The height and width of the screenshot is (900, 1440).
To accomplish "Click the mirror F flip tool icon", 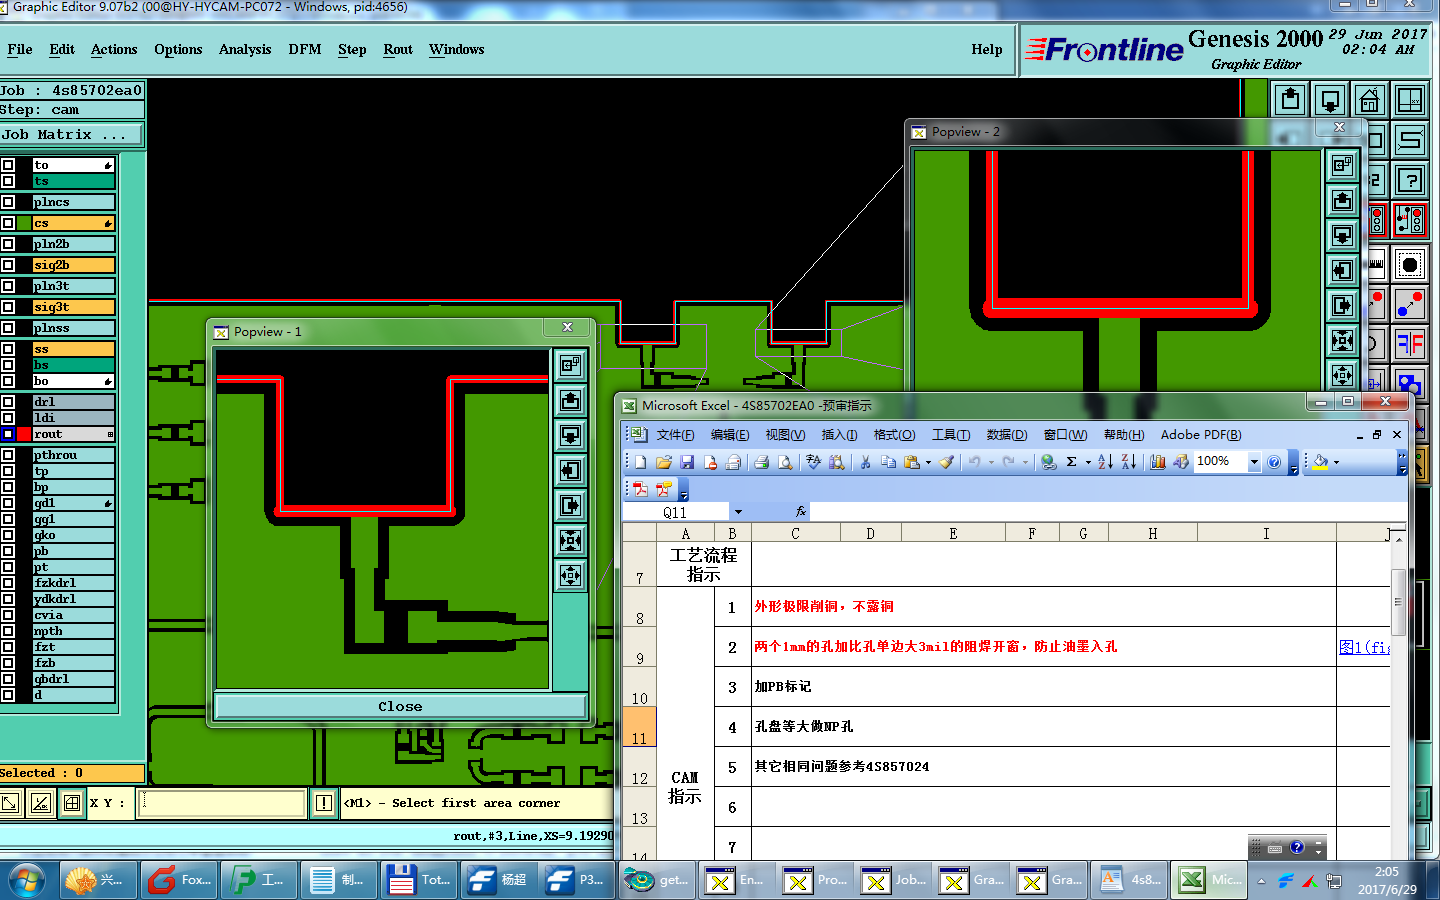I will click(1410, 344).
